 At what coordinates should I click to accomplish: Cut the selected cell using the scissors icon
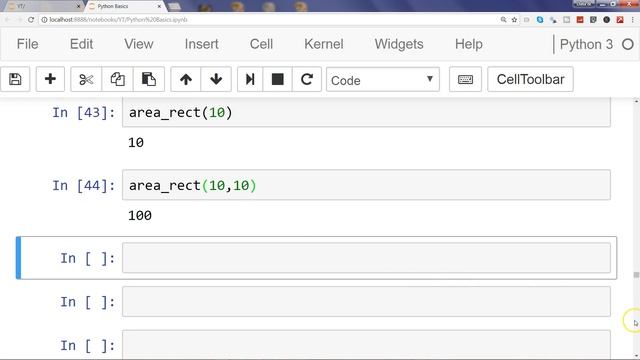[x=86, y=79]
